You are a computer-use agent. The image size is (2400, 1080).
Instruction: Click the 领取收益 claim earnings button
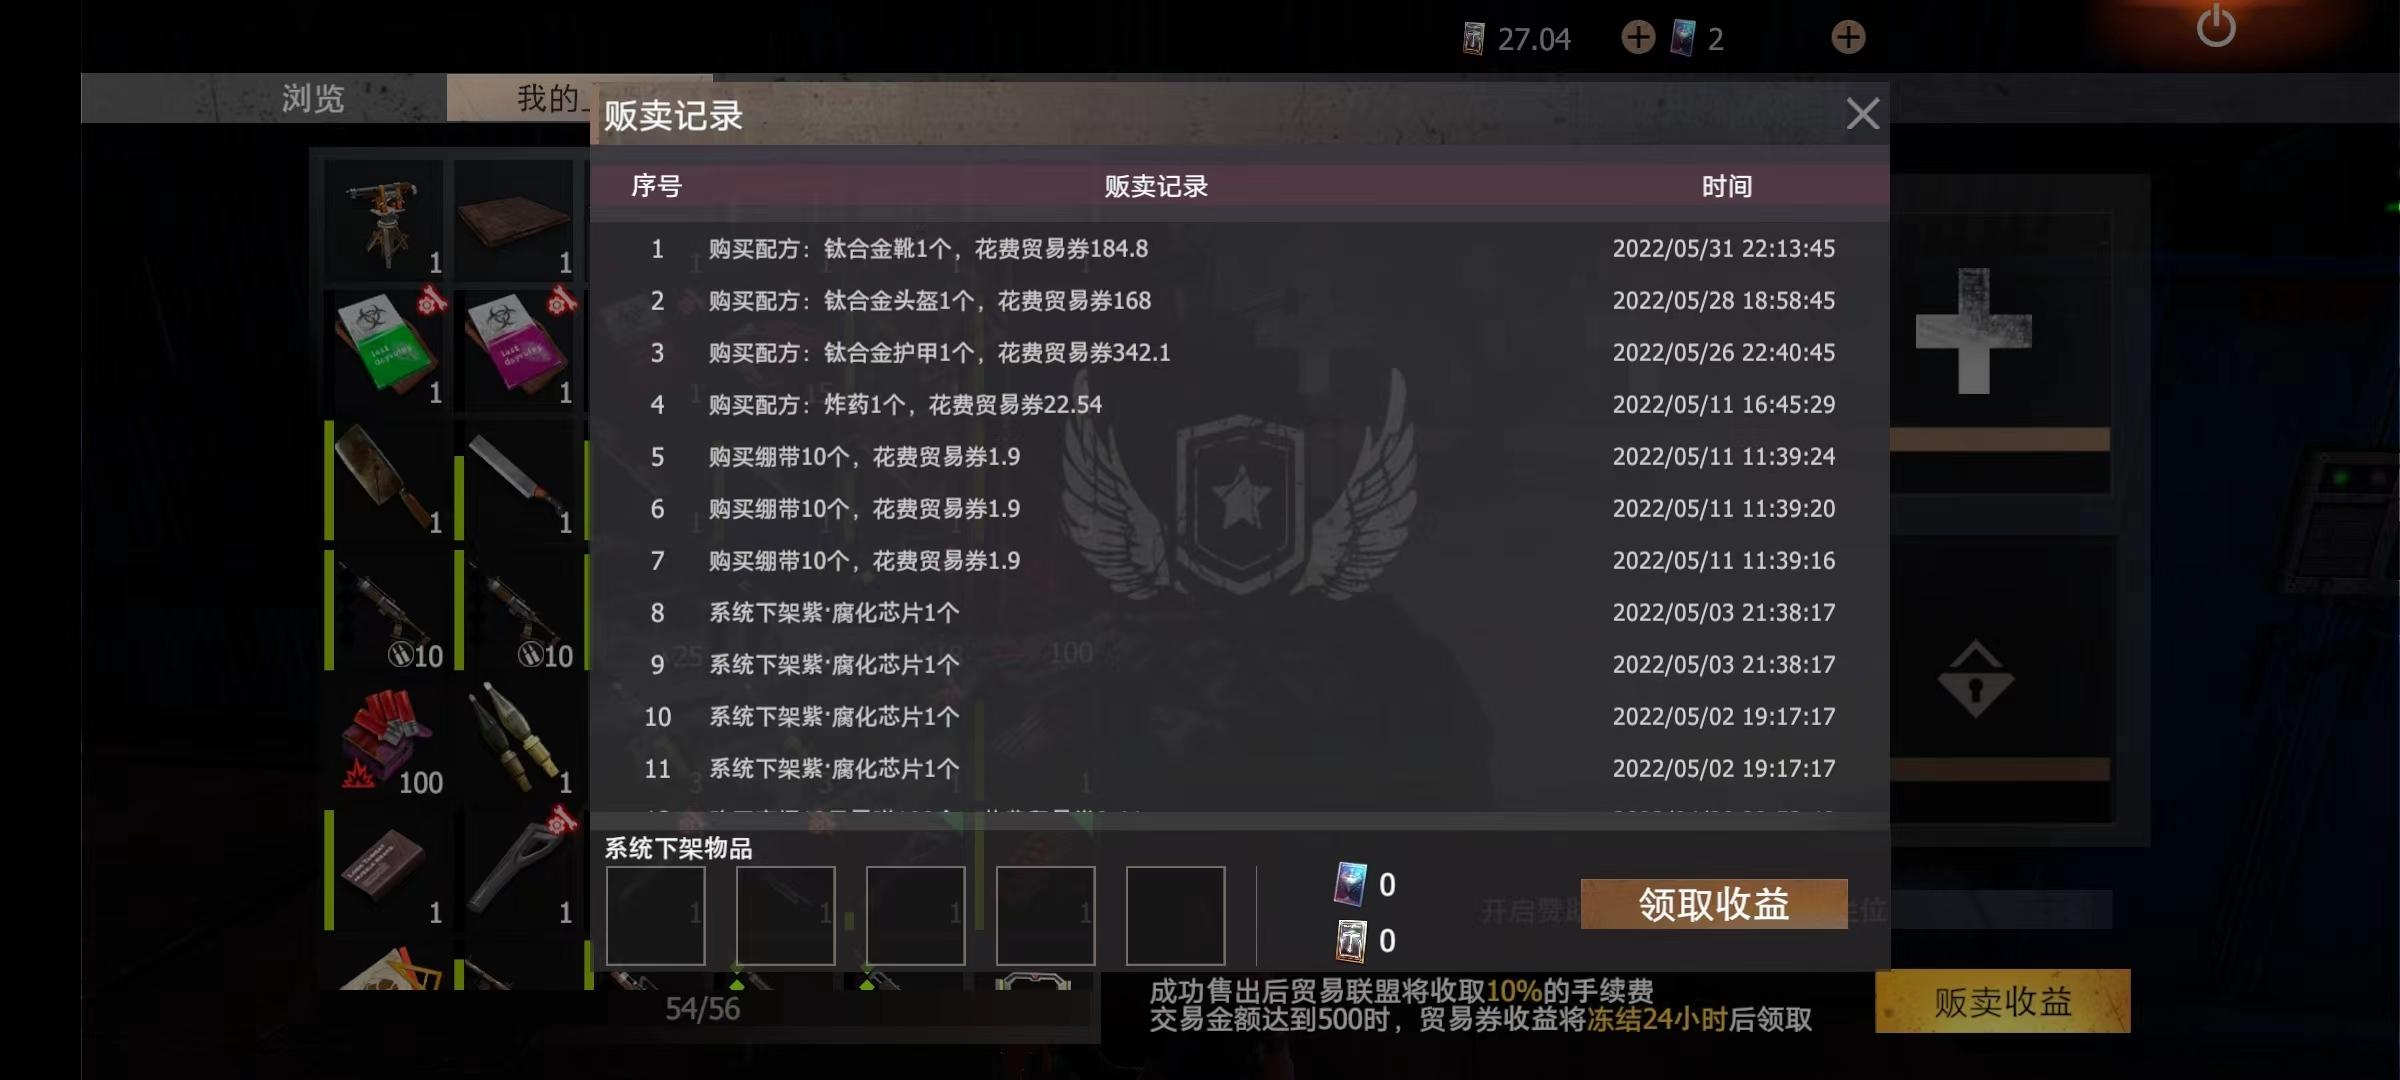click(1714, 904)
